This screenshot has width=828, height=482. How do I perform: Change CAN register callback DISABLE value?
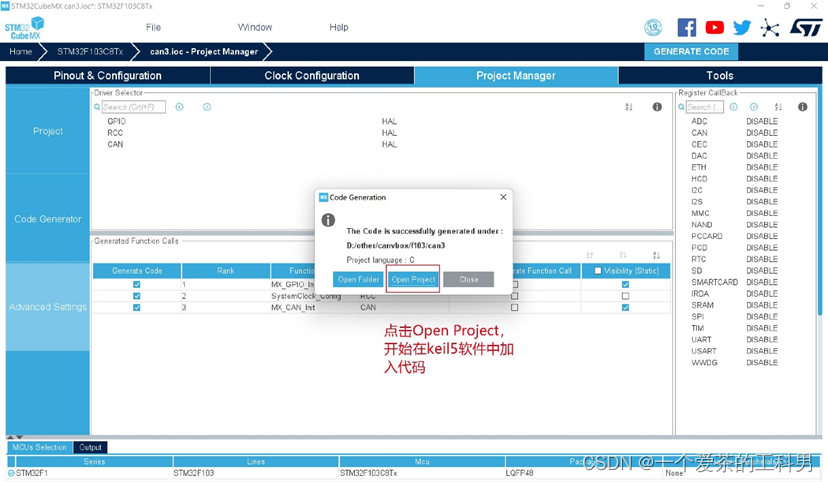[762, 133]
